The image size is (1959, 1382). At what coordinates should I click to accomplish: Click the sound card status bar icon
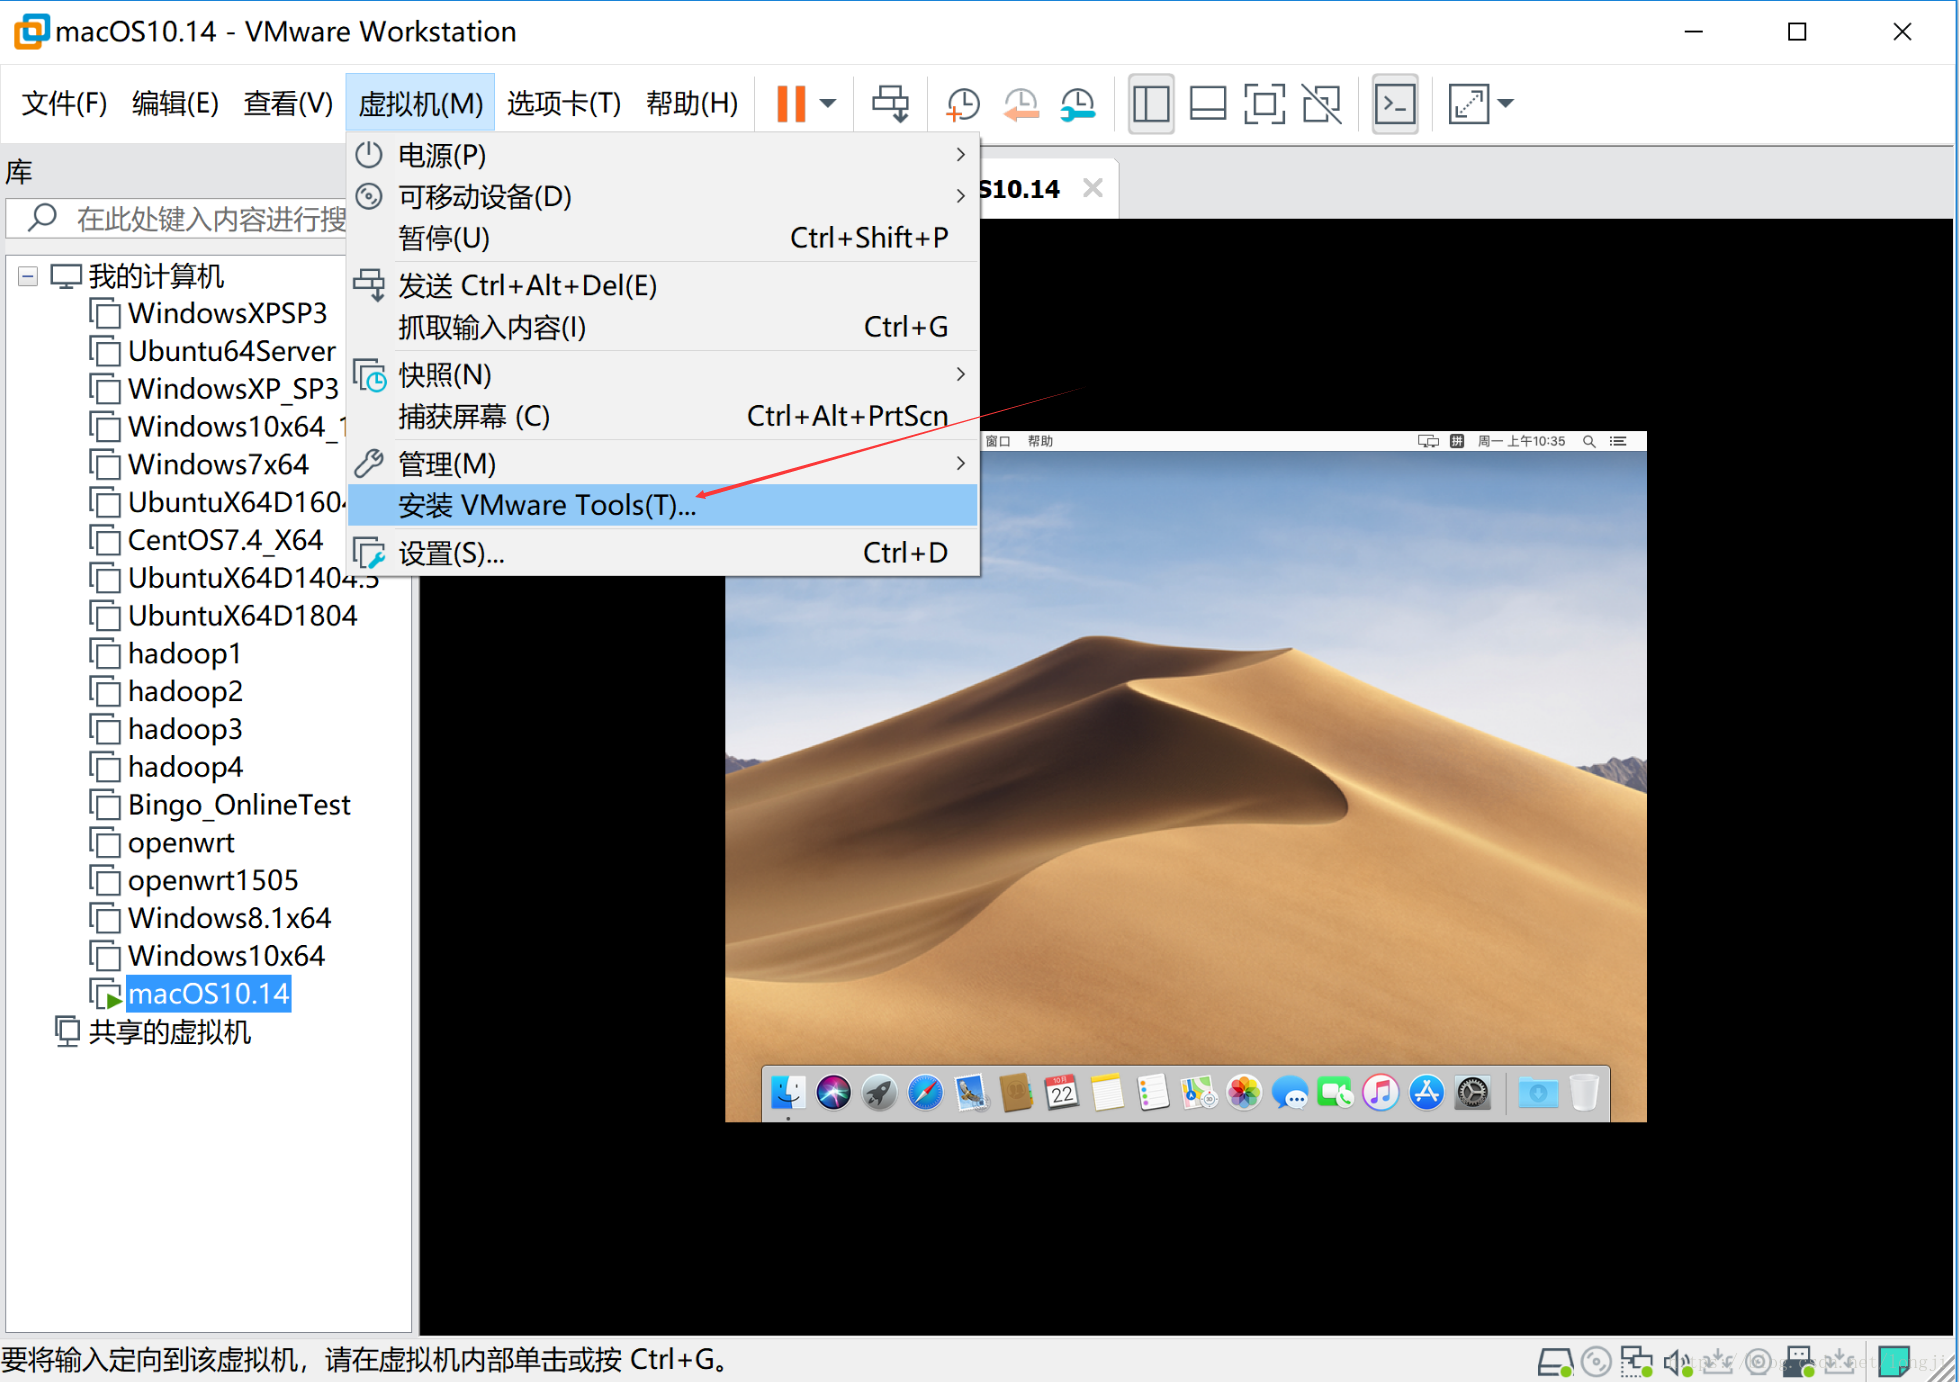pyautogui.click(x=1677, y=1361)
